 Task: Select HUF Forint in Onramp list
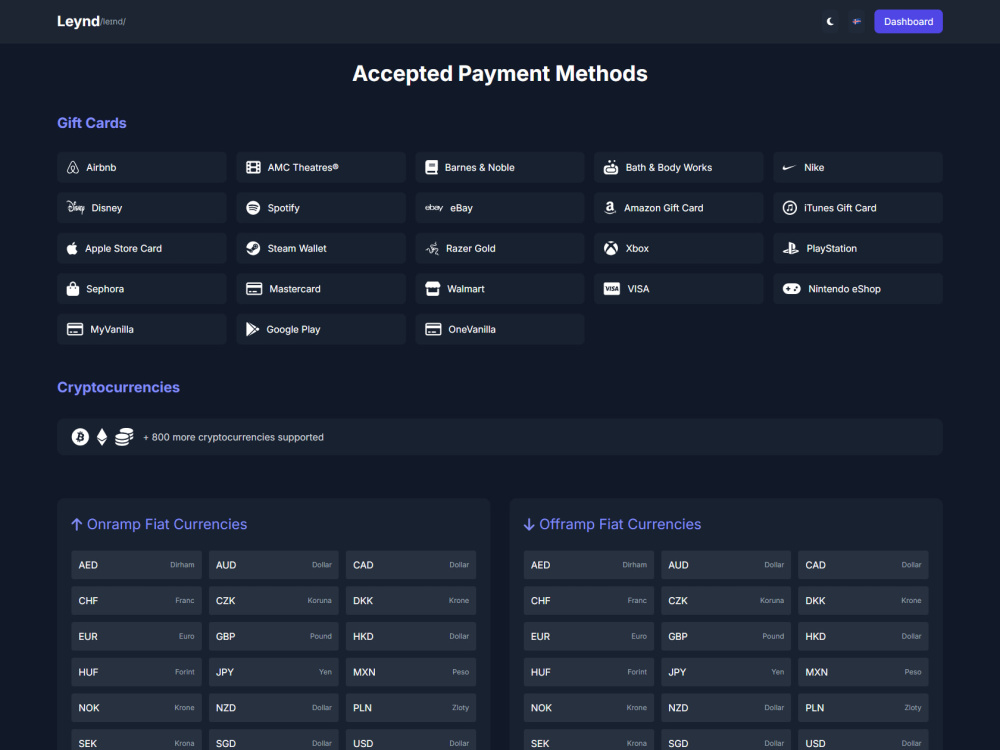136,672
